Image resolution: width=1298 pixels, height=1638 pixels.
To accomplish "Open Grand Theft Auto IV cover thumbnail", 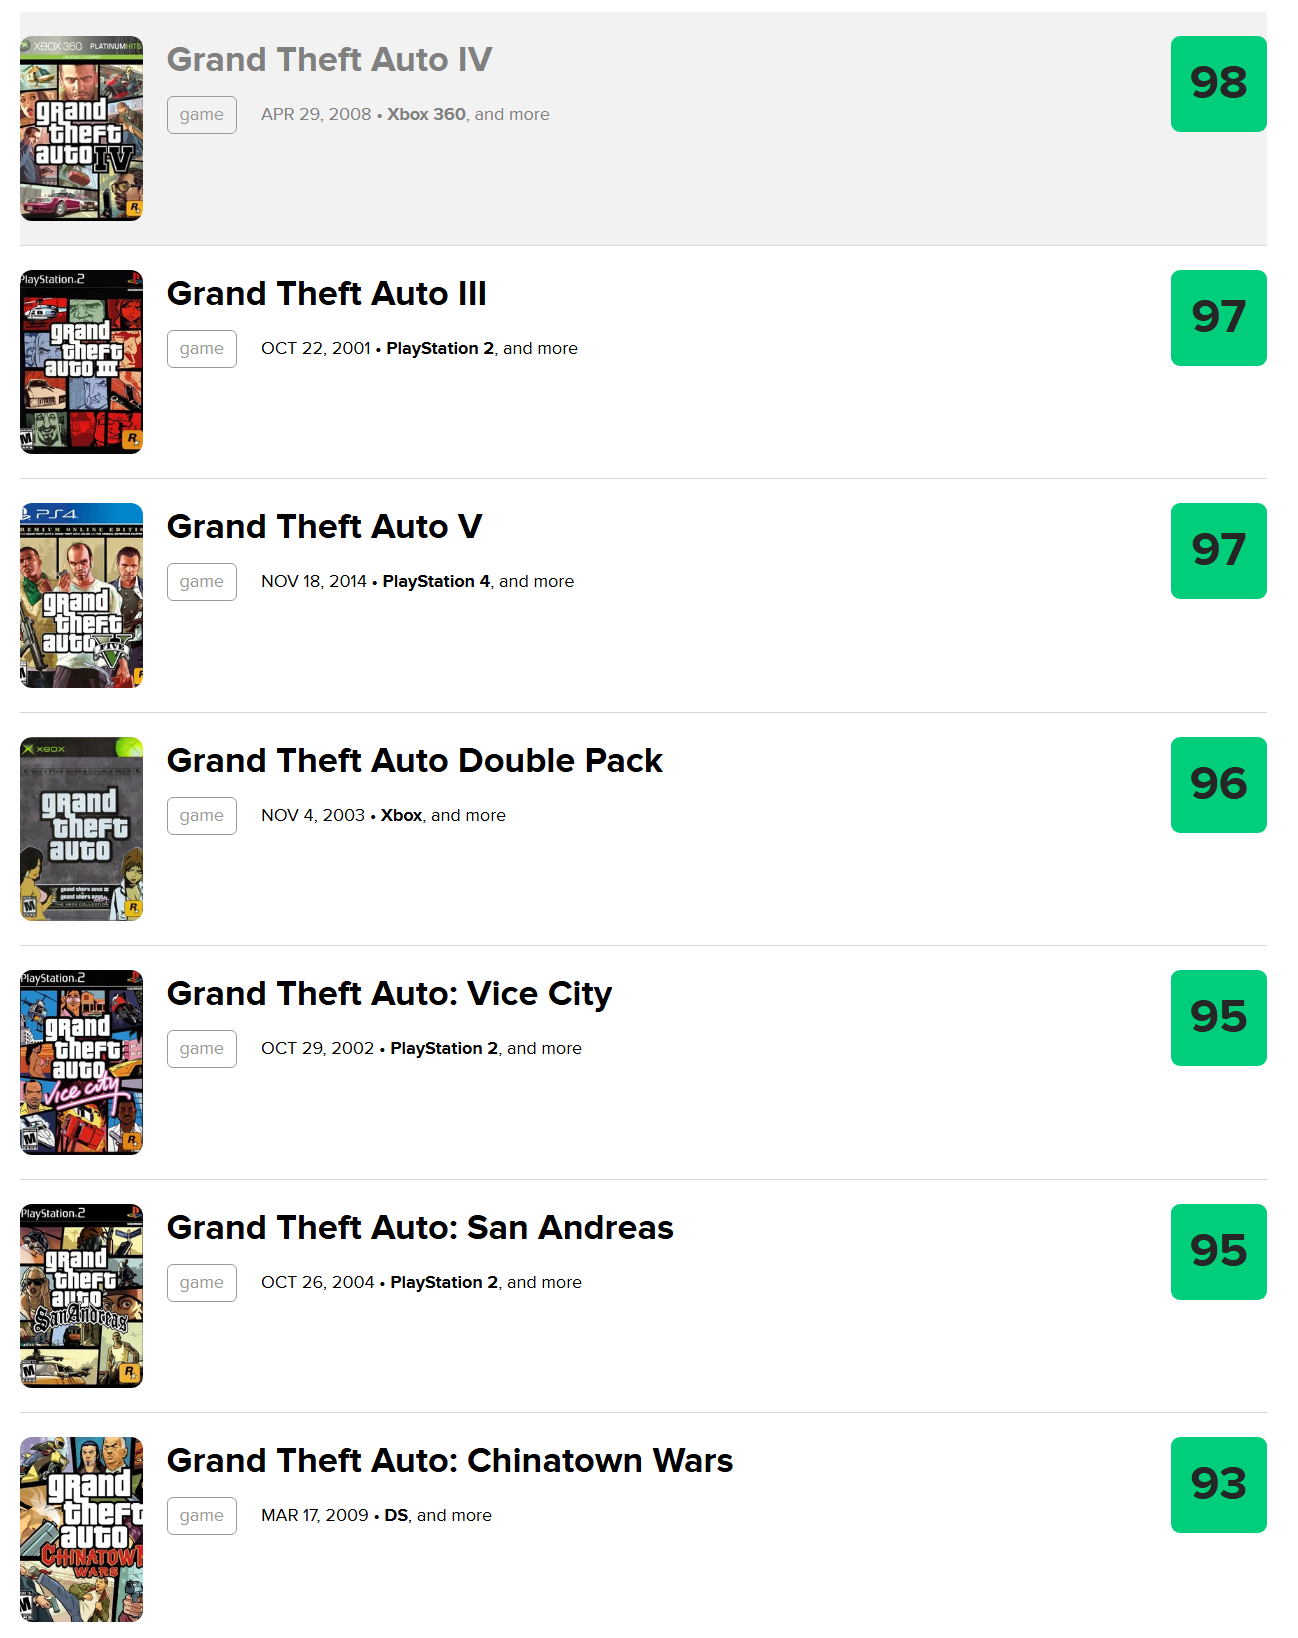I will coord(81,128).
